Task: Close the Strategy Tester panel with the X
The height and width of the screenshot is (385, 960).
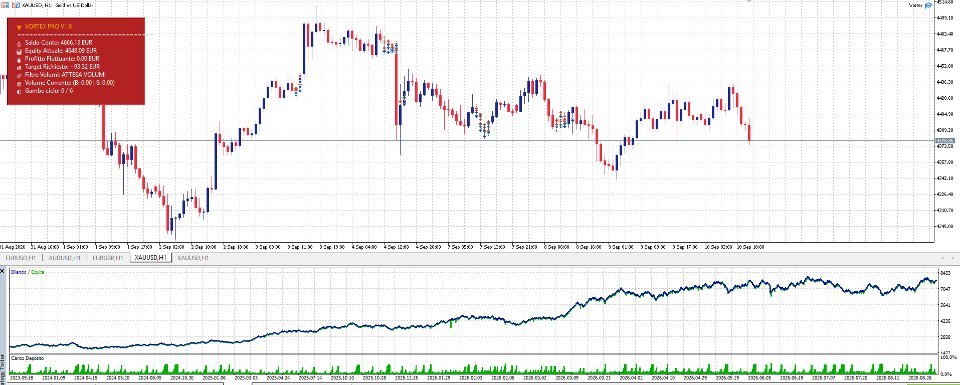Action: coord(2,270)
